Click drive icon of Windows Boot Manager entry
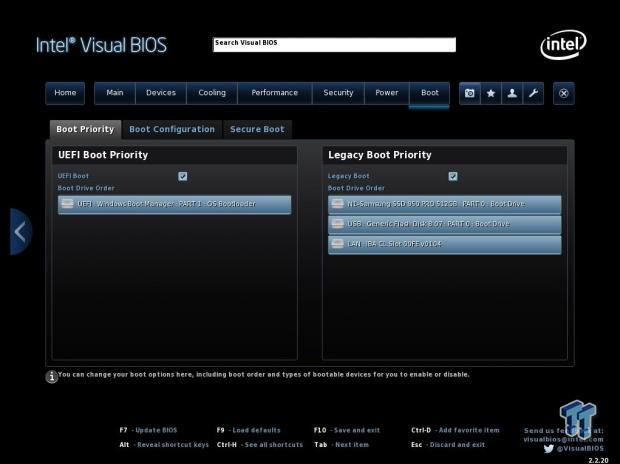 [67, 204]
